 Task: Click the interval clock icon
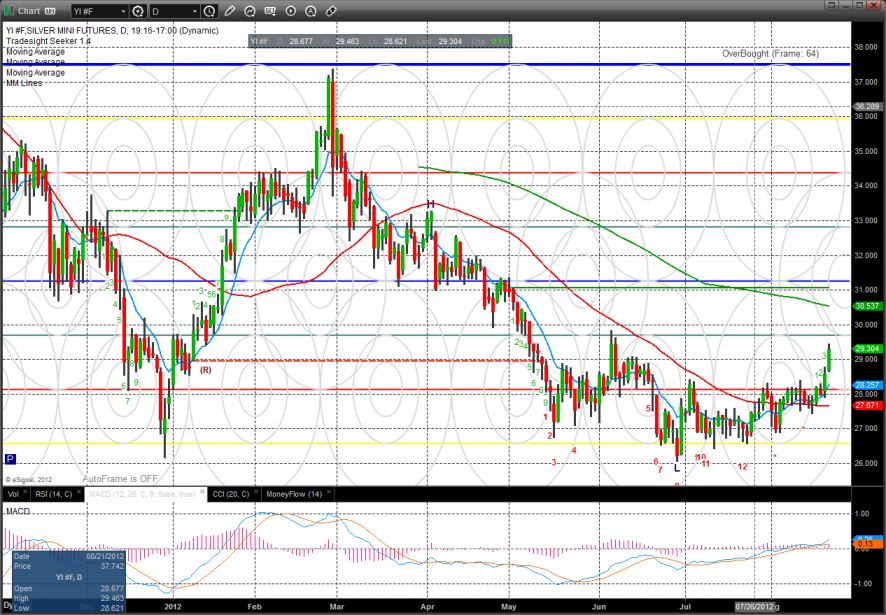(209, 12)
